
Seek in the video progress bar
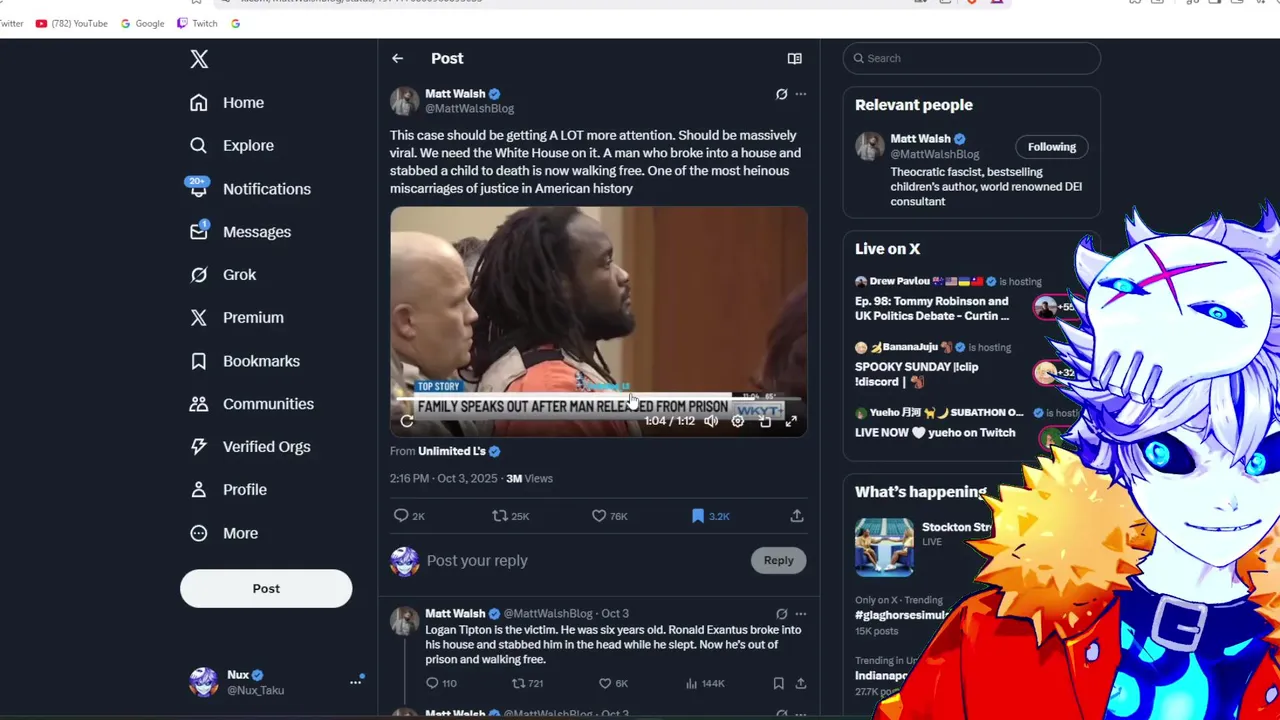(x=598, y=398)
